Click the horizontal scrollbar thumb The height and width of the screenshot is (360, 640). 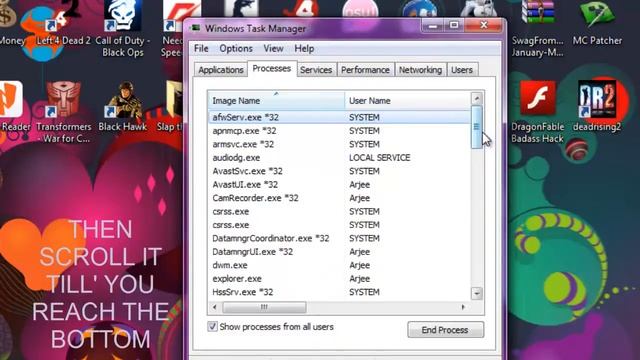[x=264, y=307]
